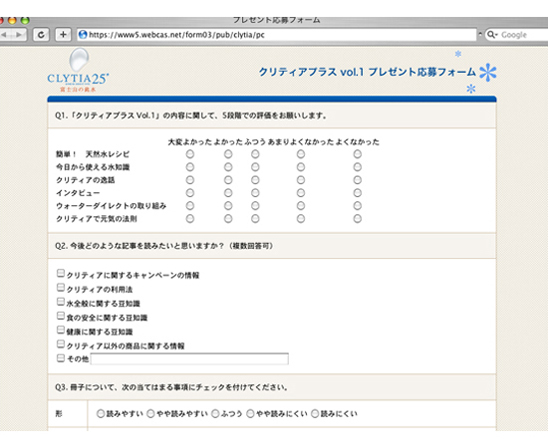Select 読みやすい radio in 形 row
Screen dimensions: 548x448
101,414
